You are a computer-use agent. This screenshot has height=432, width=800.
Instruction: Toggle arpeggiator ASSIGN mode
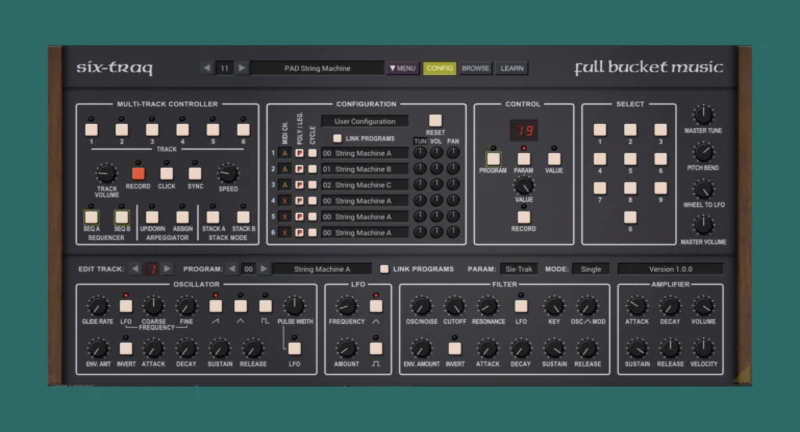pos(182,217)
